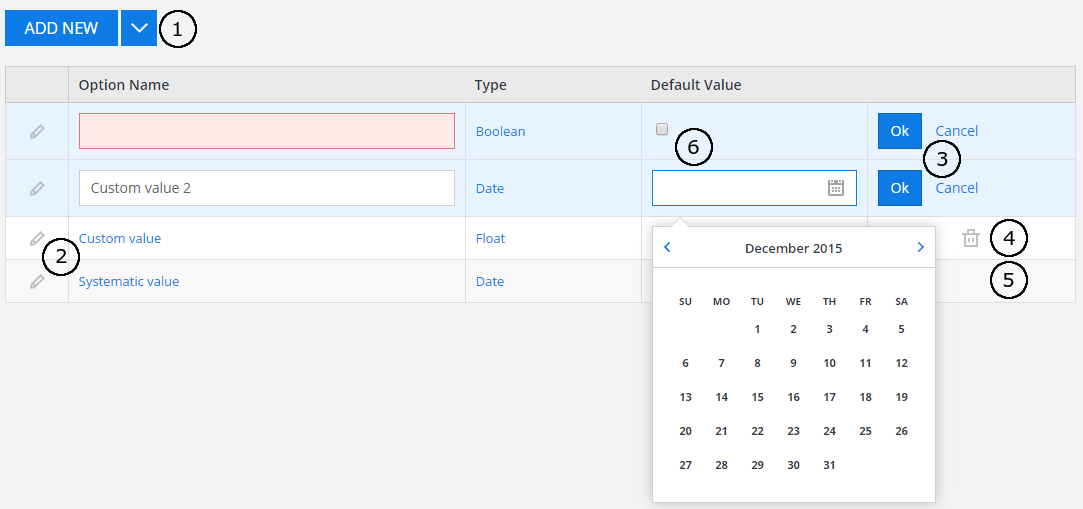The height and width of the screenshot is (509, 1083).
Task: Click the pencil icon in the Boolean row
Action: click(37, 131)
